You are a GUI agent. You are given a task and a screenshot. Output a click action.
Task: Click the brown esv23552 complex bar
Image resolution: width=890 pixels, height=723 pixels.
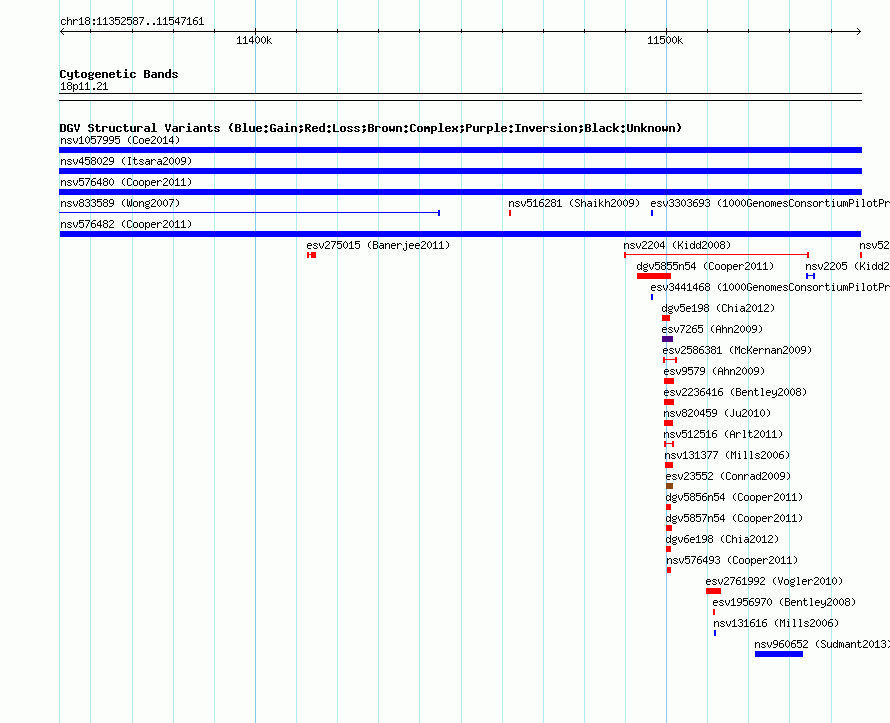(669, 486)
